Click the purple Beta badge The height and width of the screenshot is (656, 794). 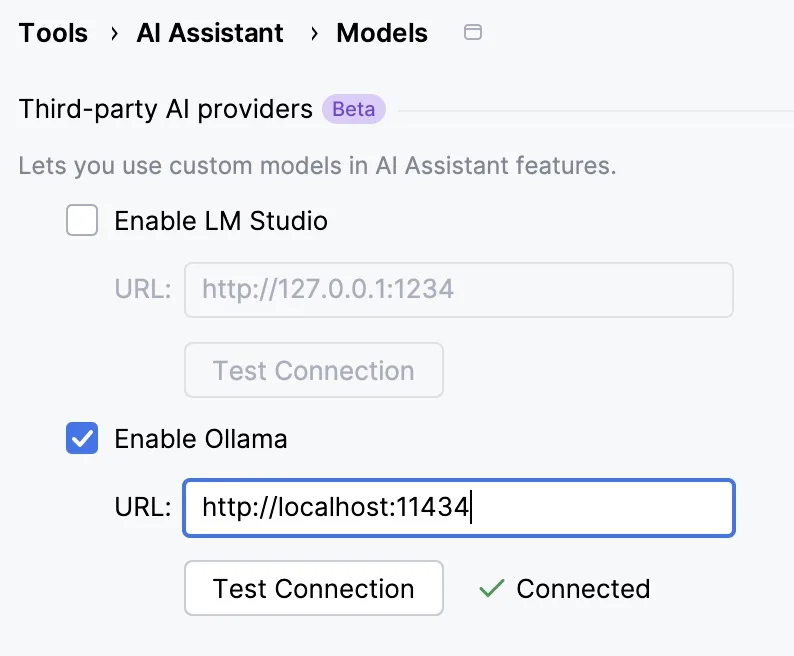coord(354,109)
